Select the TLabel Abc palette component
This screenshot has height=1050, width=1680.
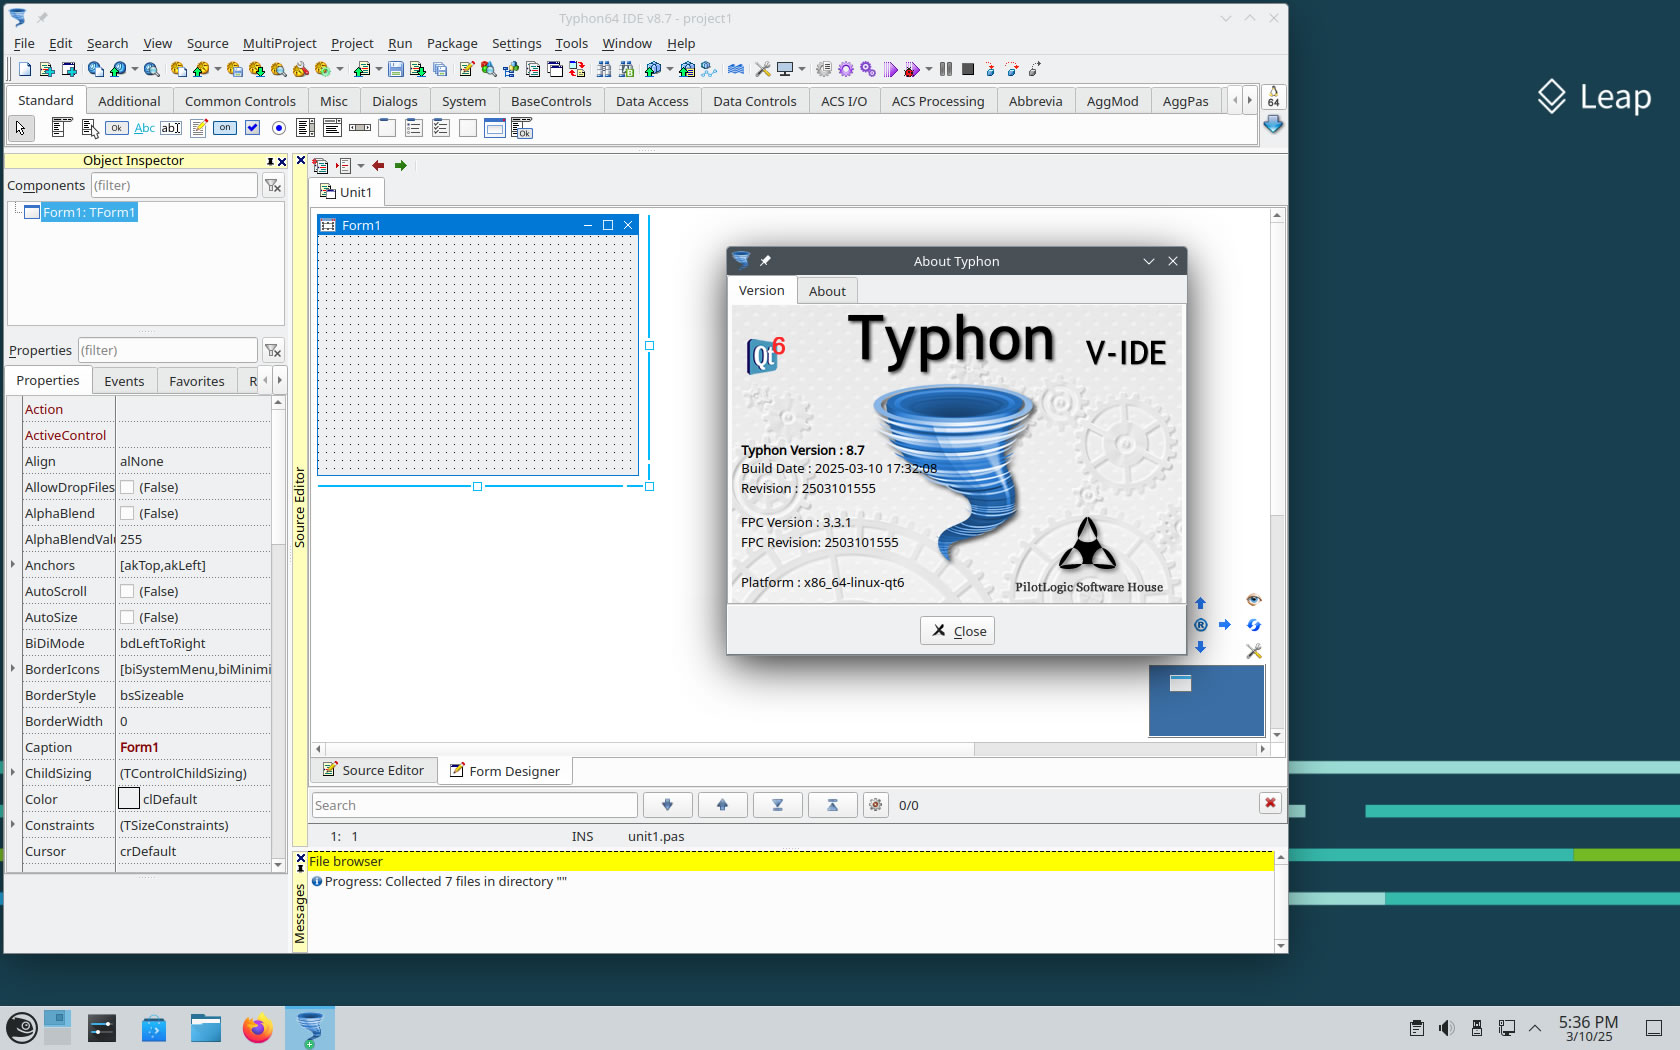[x=144, y=128]
